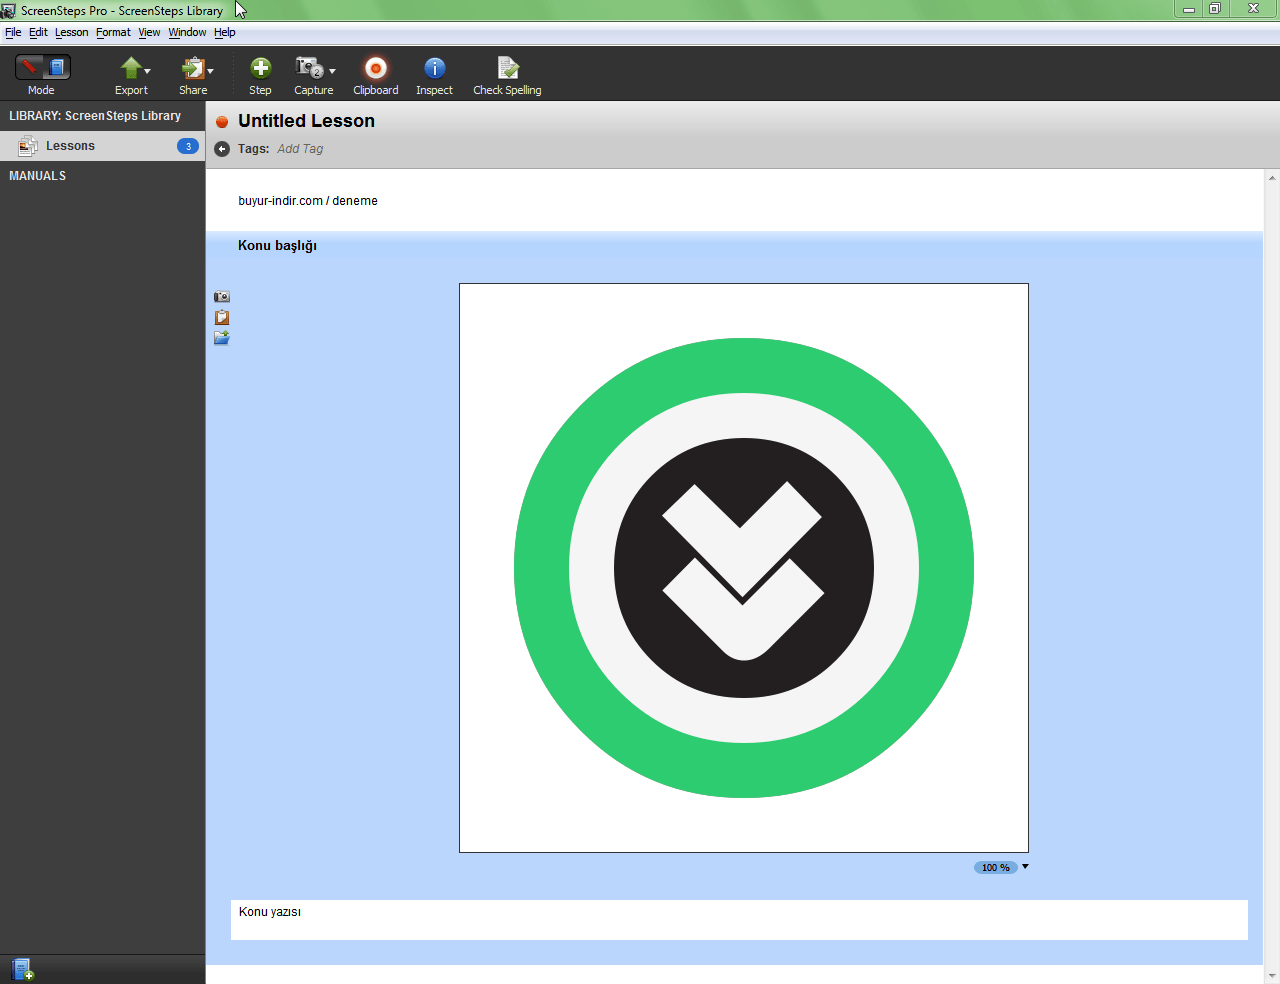
Task: Click the Add Tag field
Action: (x=300, y=149)
